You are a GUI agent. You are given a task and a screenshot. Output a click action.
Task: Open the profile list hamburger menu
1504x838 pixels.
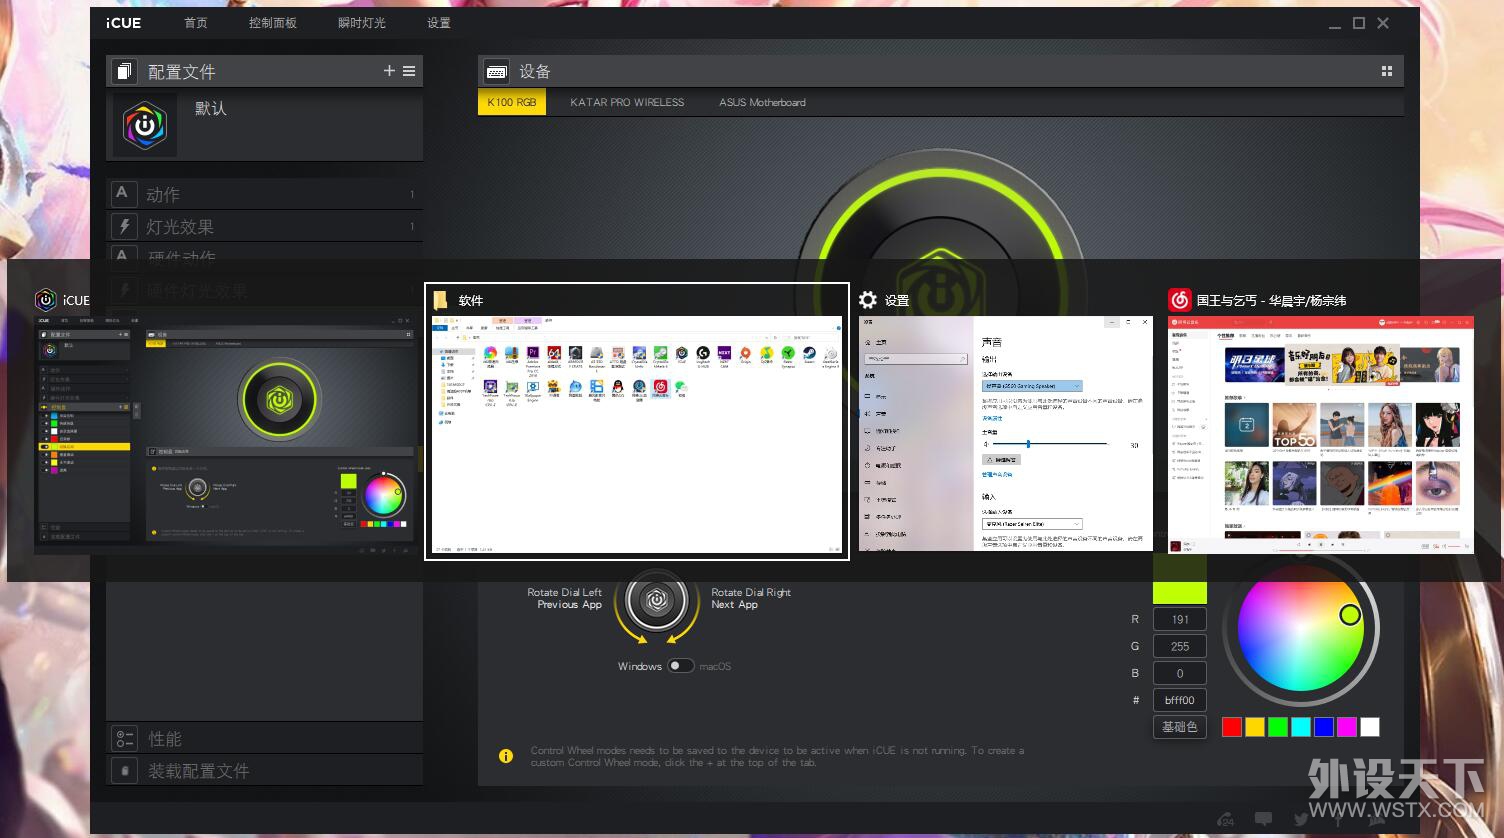pyautogui.click(x=409, y=71)
